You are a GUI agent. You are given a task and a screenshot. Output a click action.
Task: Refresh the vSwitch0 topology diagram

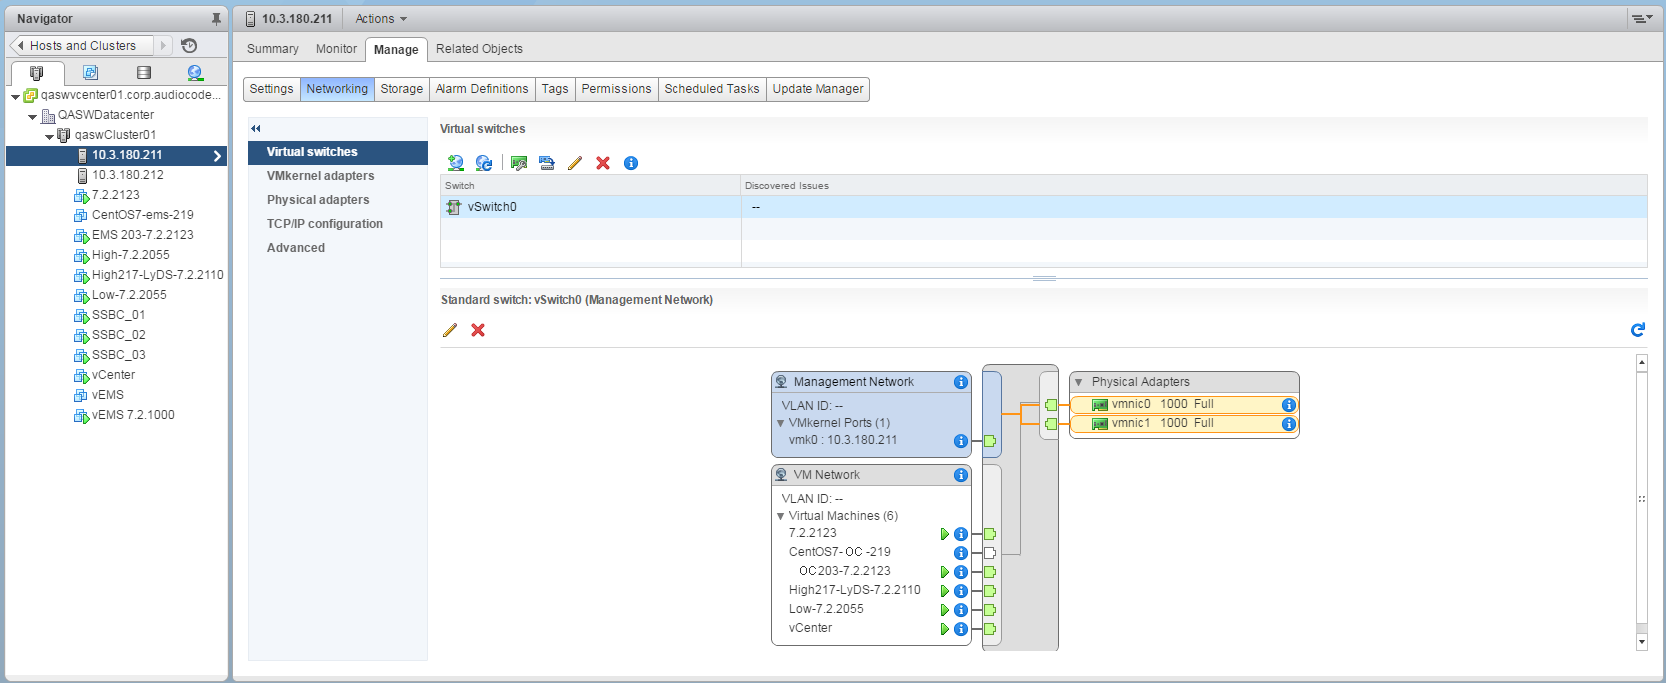pos(1637,330)
